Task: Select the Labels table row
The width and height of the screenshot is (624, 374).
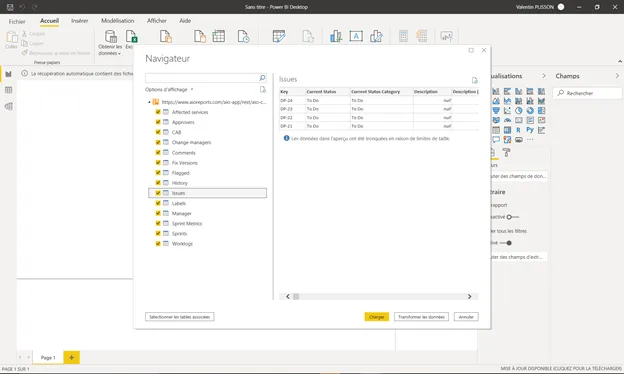Action: coord(207,203)
